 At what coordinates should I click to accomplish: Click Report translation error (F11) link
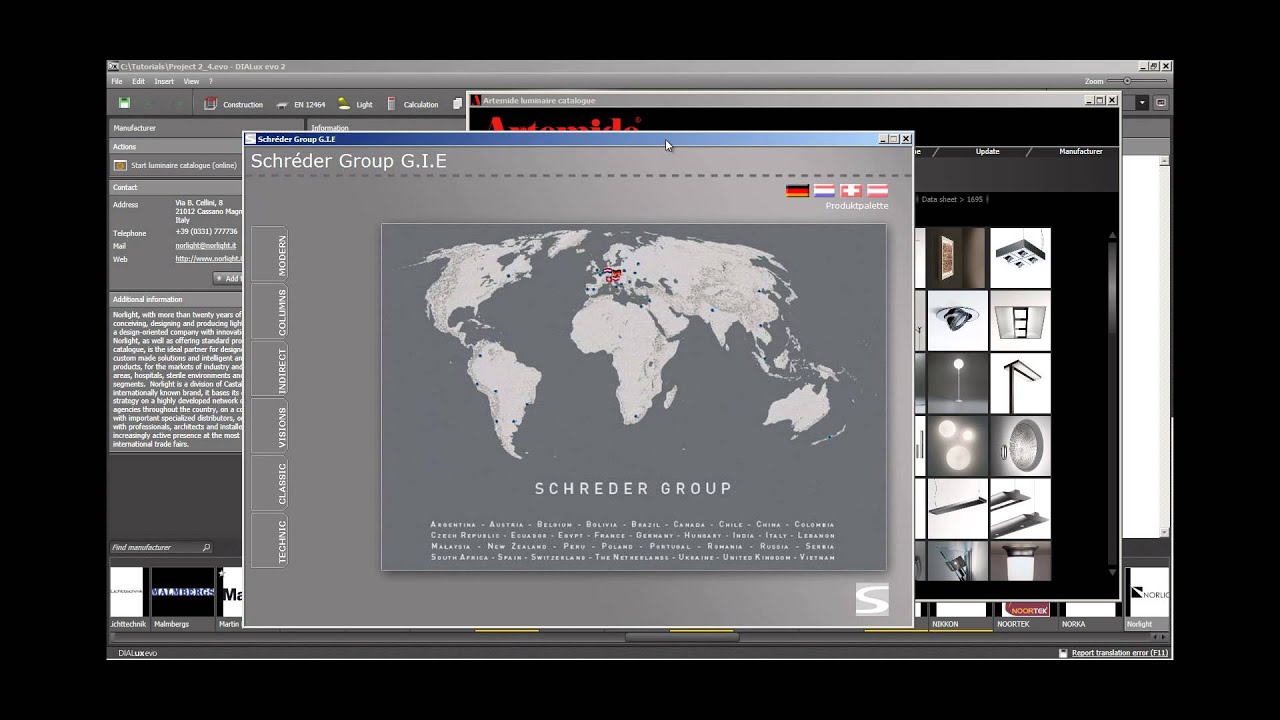(x=1120, y=652)
